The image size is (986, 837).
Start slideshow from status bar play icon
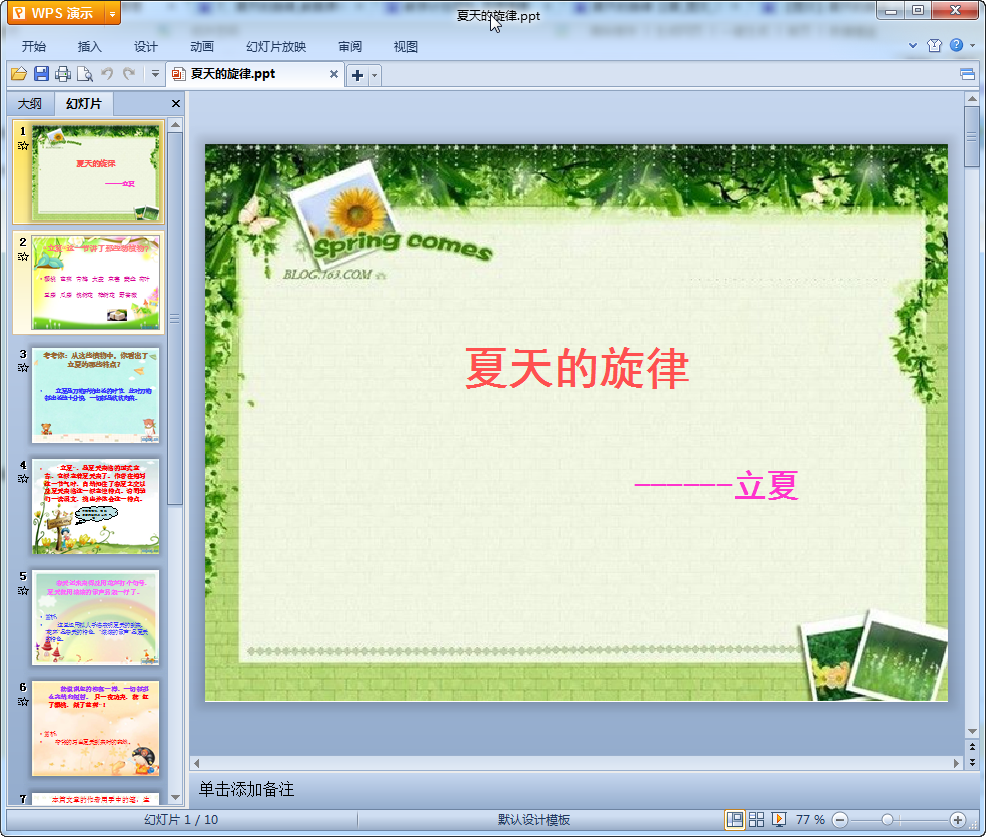(778, 819)
